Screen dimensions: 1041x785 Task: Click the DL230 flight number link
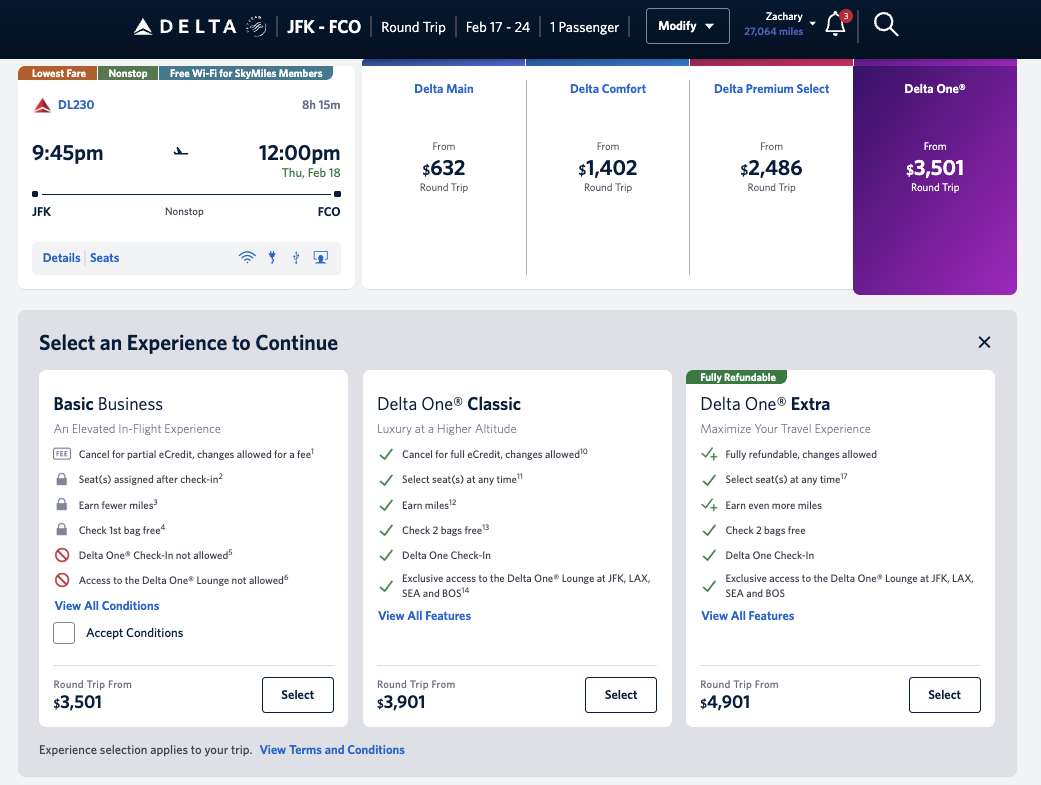pos(76,105)
